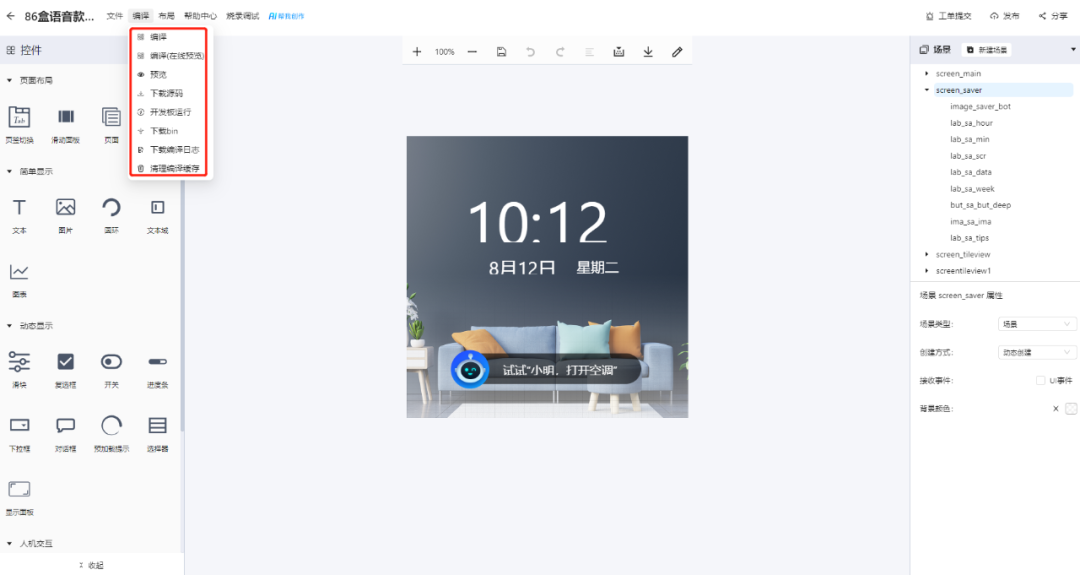Image resolution: width=1080 pixels, height=575 pixels.
Task: Add the 页面 page widget
Action: point(112,125)
